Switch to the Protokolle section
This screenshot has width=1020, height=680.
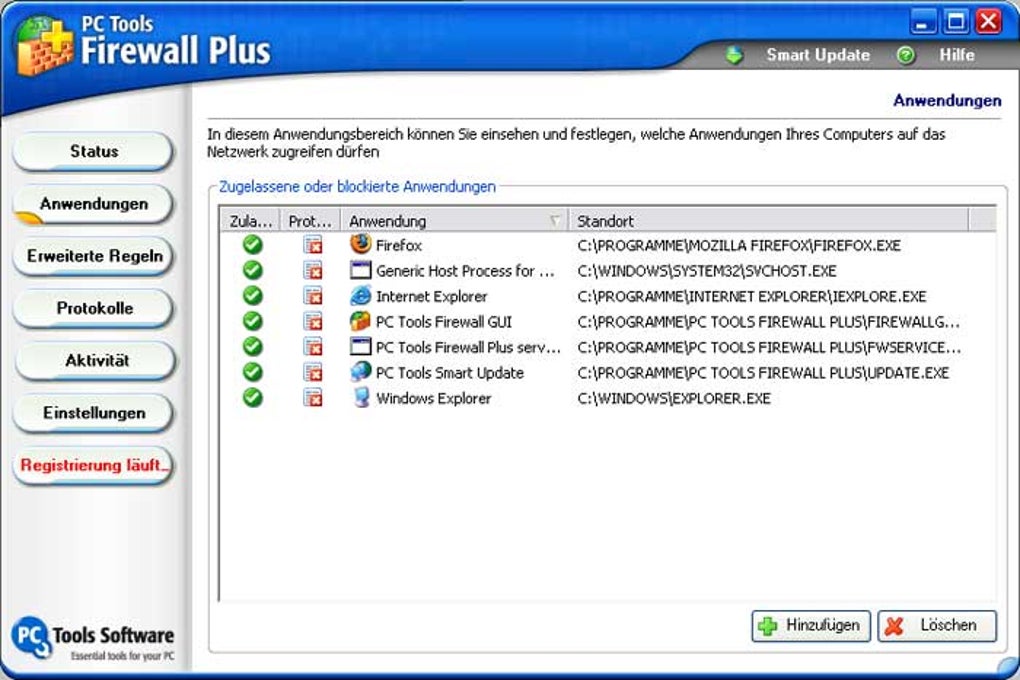point(94,308)
